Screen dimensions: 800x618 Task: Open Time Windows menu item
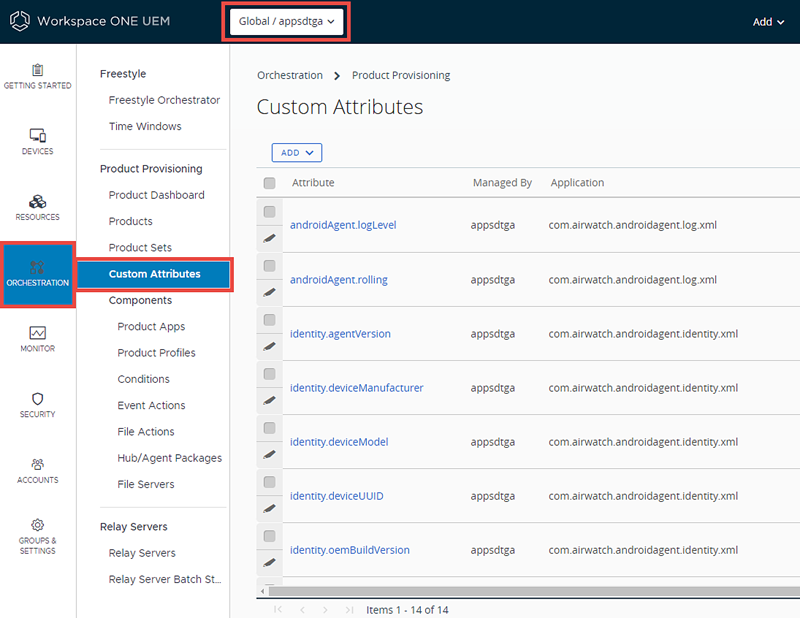145,126
